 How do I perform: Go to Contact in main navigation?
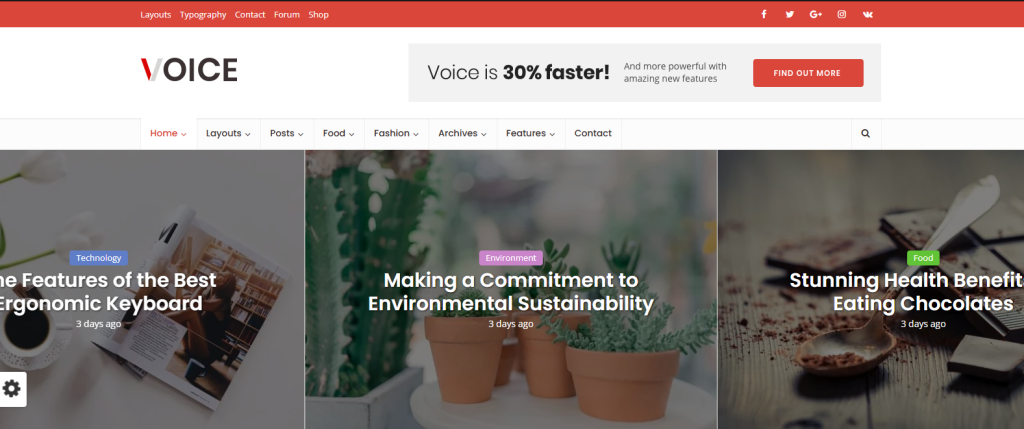point(593,133)
